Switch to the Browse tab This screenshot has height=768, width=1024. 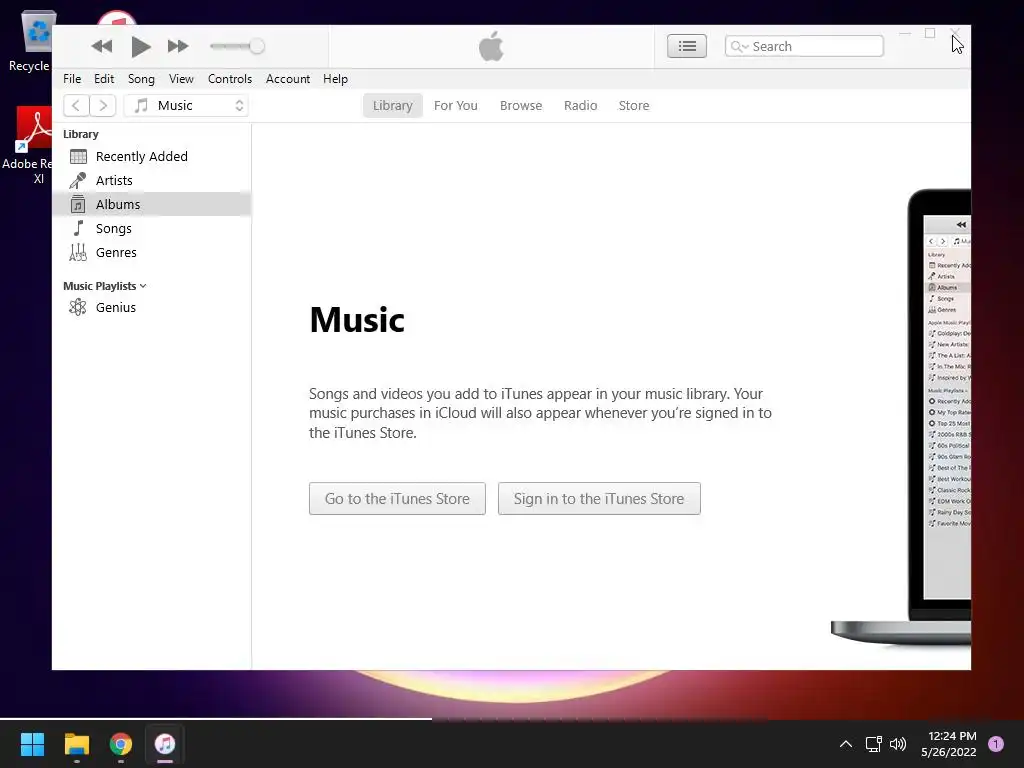click(520, 106)
